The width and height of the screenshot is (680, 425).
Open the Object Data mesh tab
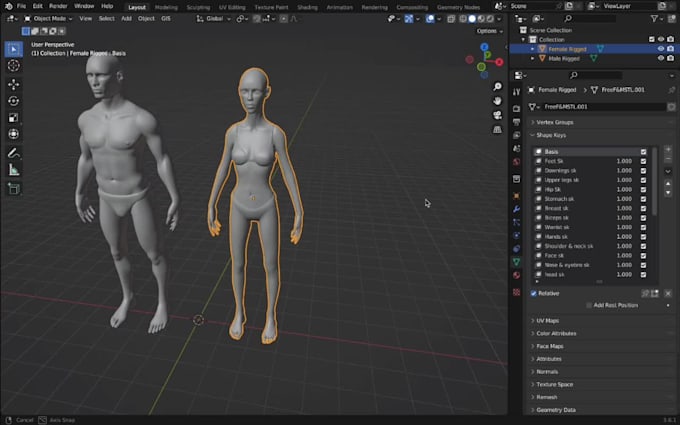click(516, 262)
